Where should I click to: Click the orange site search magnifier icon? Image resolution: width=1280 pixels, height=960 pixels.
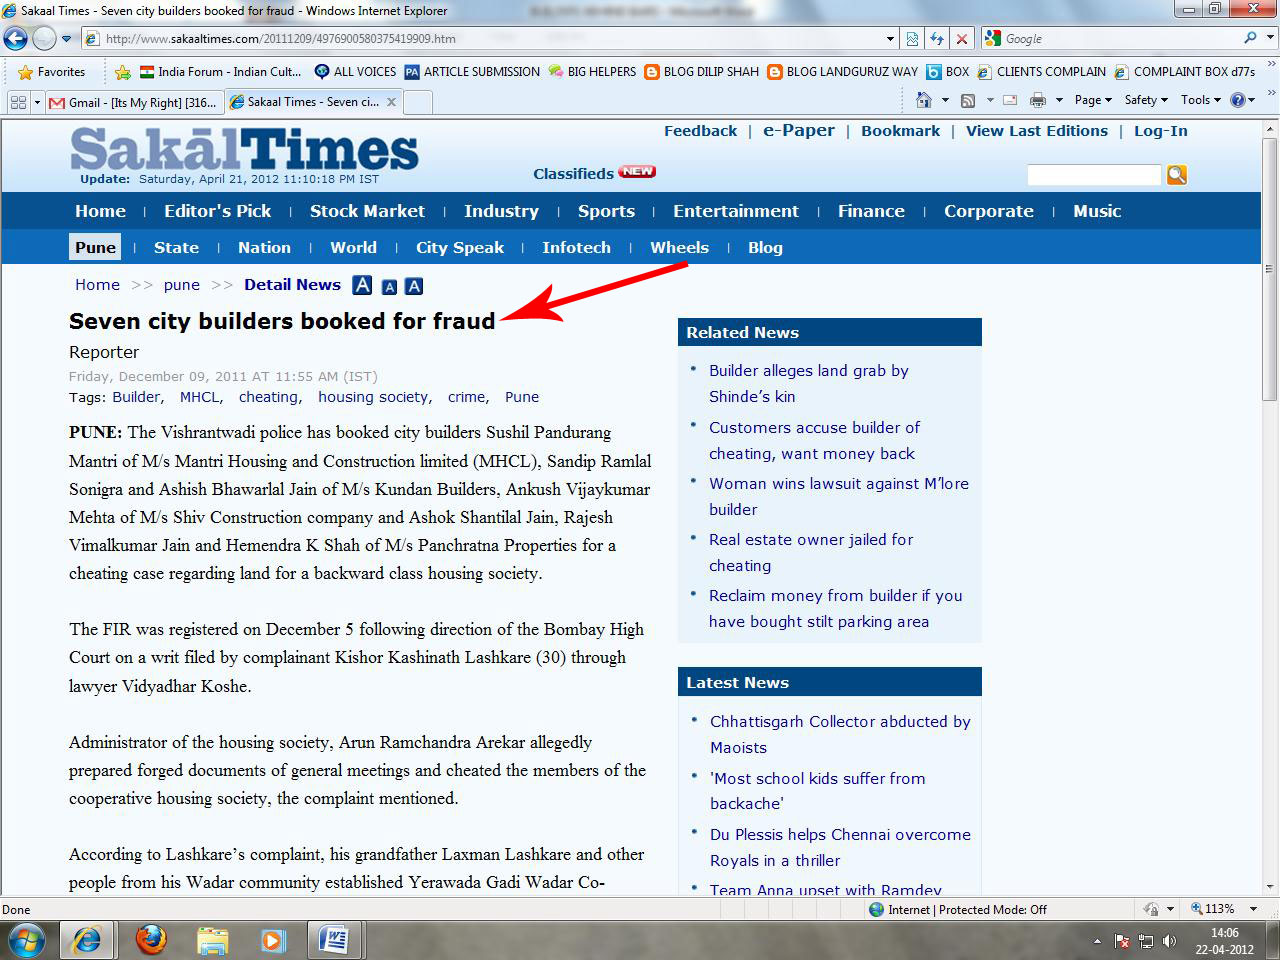point(1177,175)
